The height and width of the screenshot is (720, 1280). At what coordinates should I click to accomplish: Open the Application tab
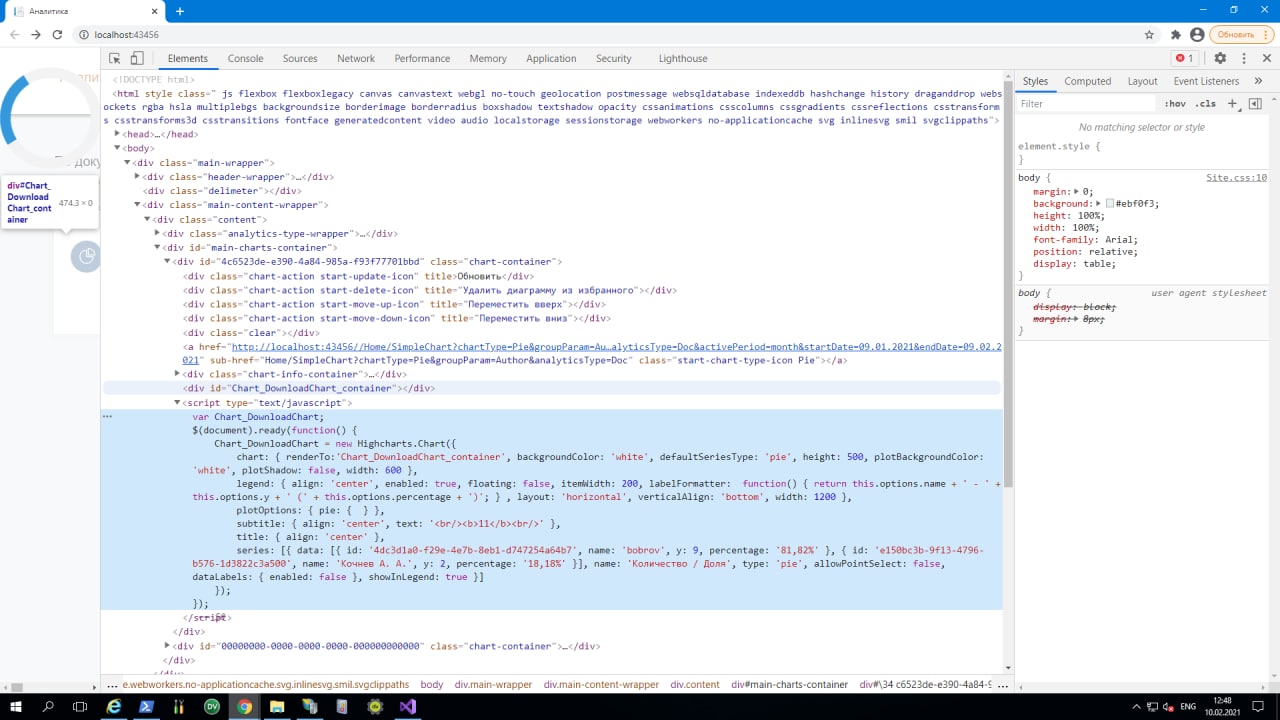pyautogui.click(x=551, y=59)
